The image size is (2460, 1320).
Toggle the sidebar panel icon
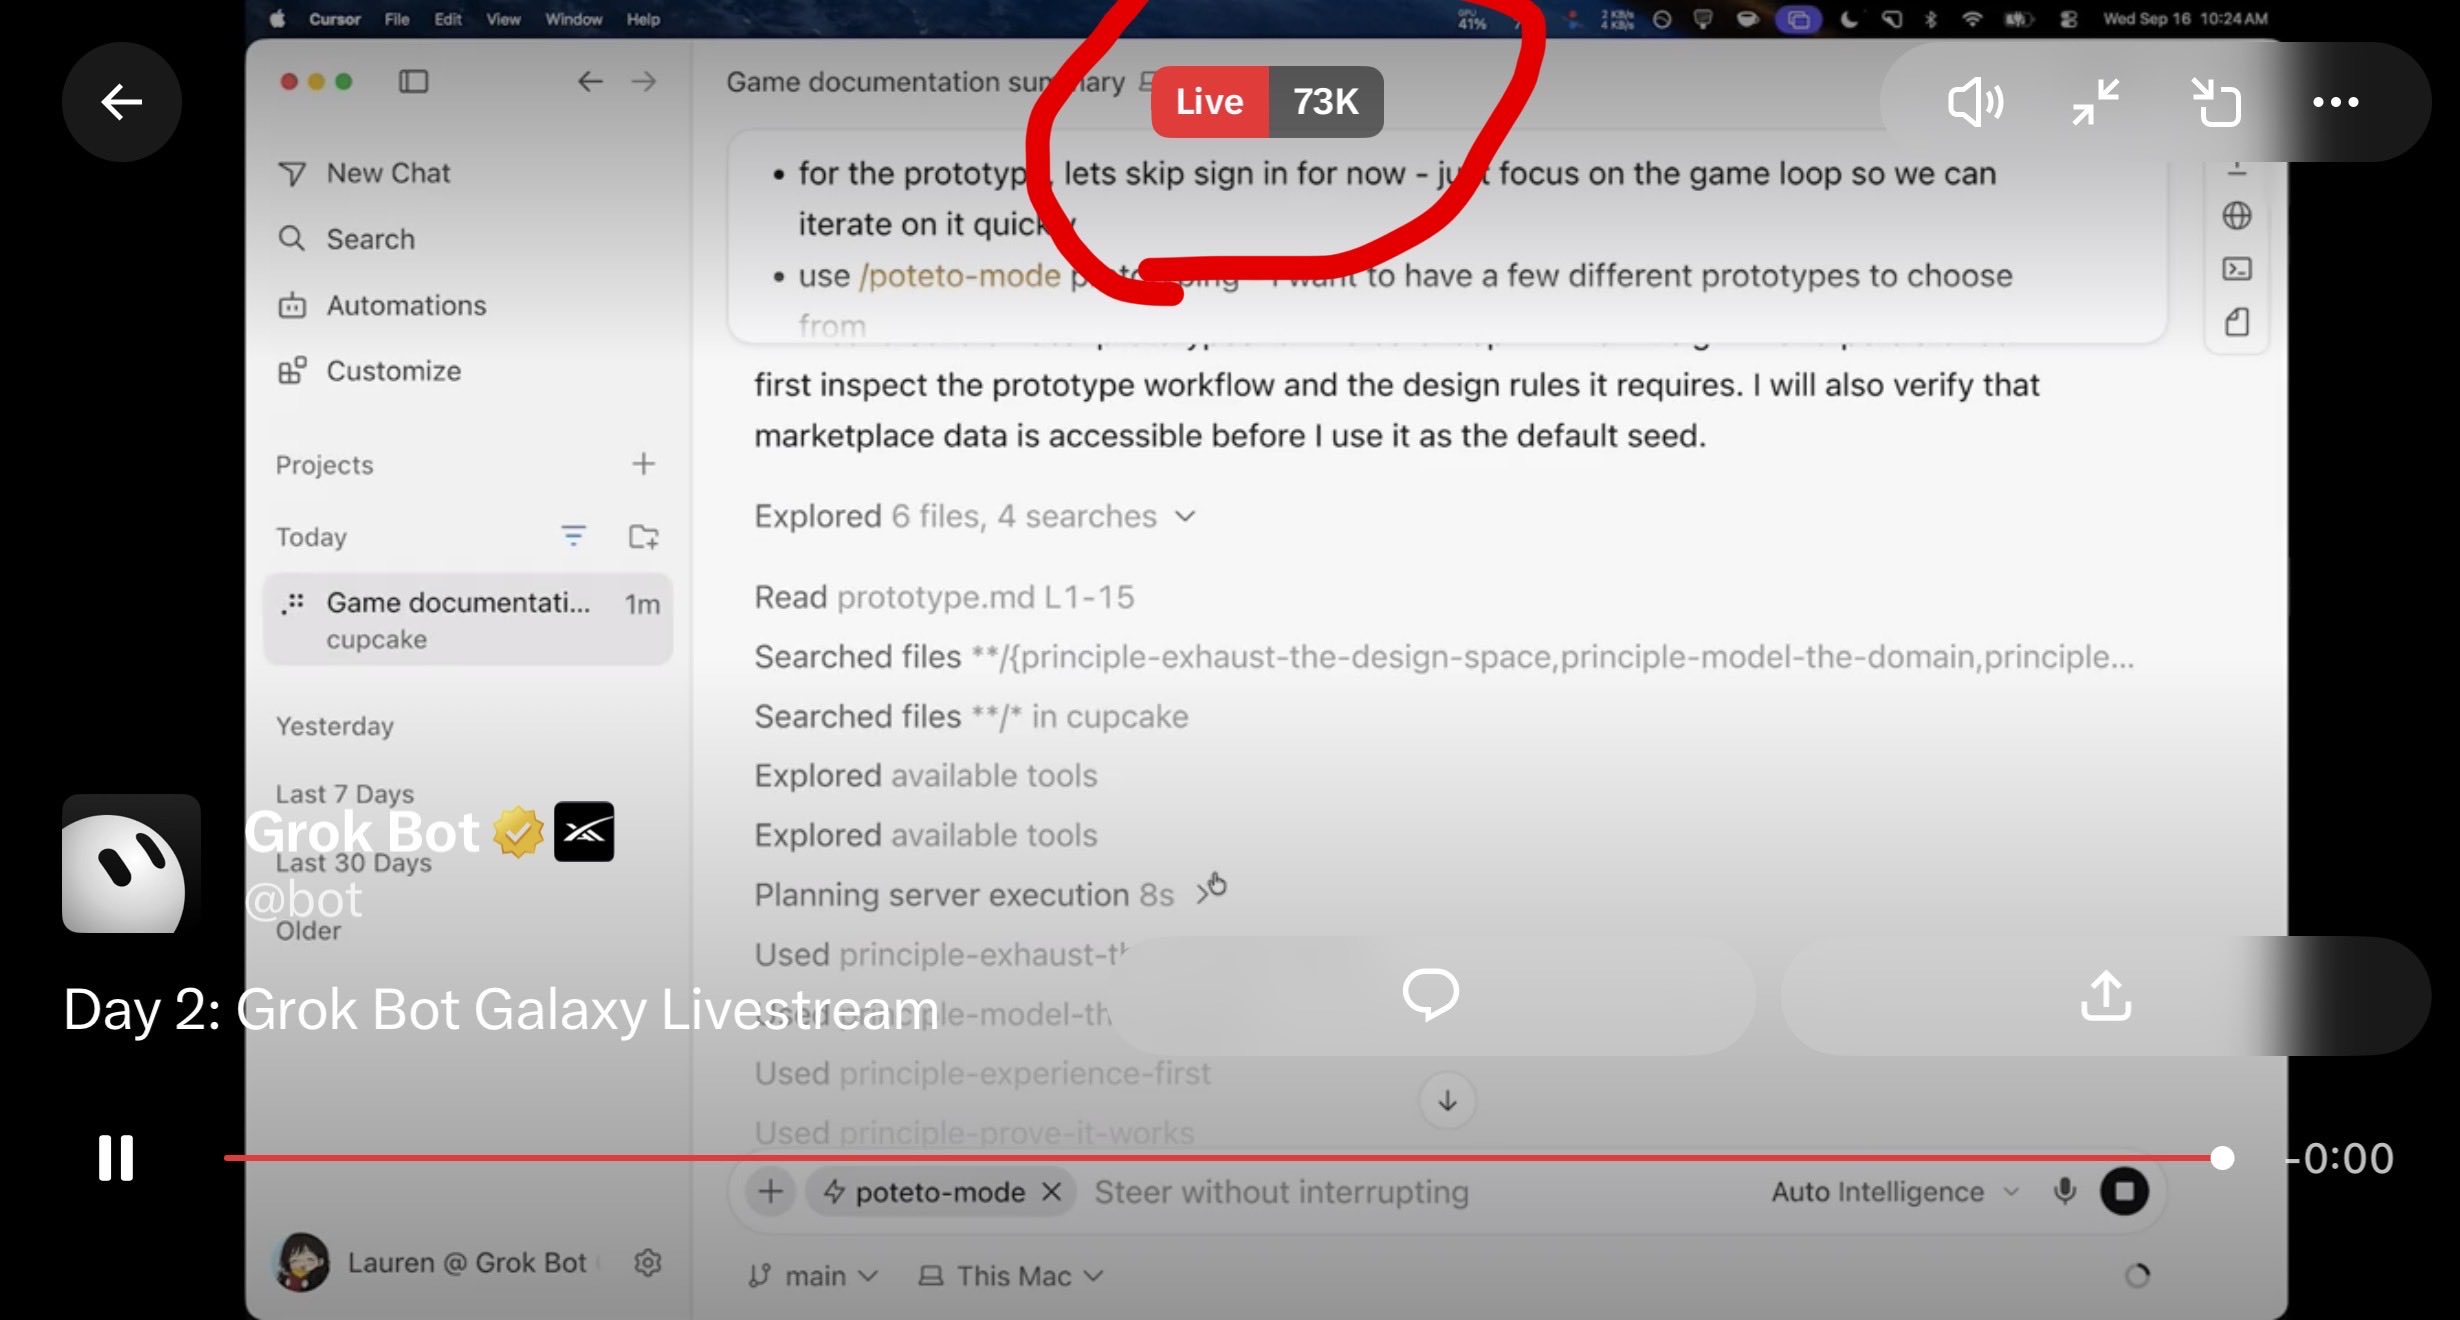(413, 81)
